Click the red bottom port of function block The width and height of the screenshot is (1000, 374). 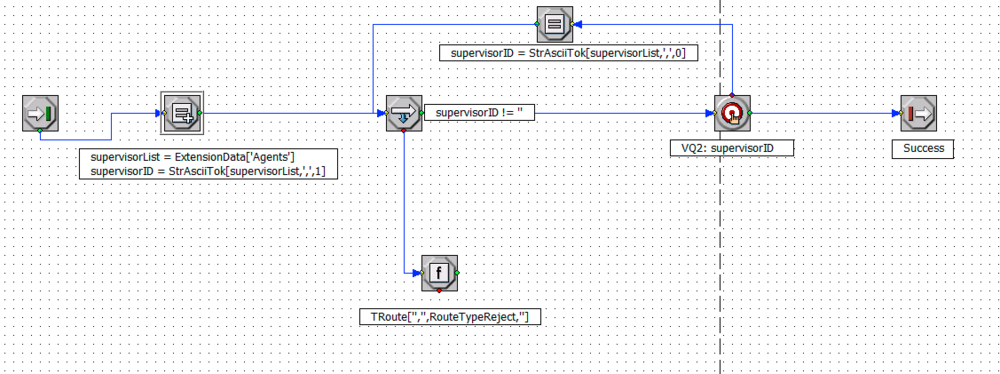pos(439,291)
